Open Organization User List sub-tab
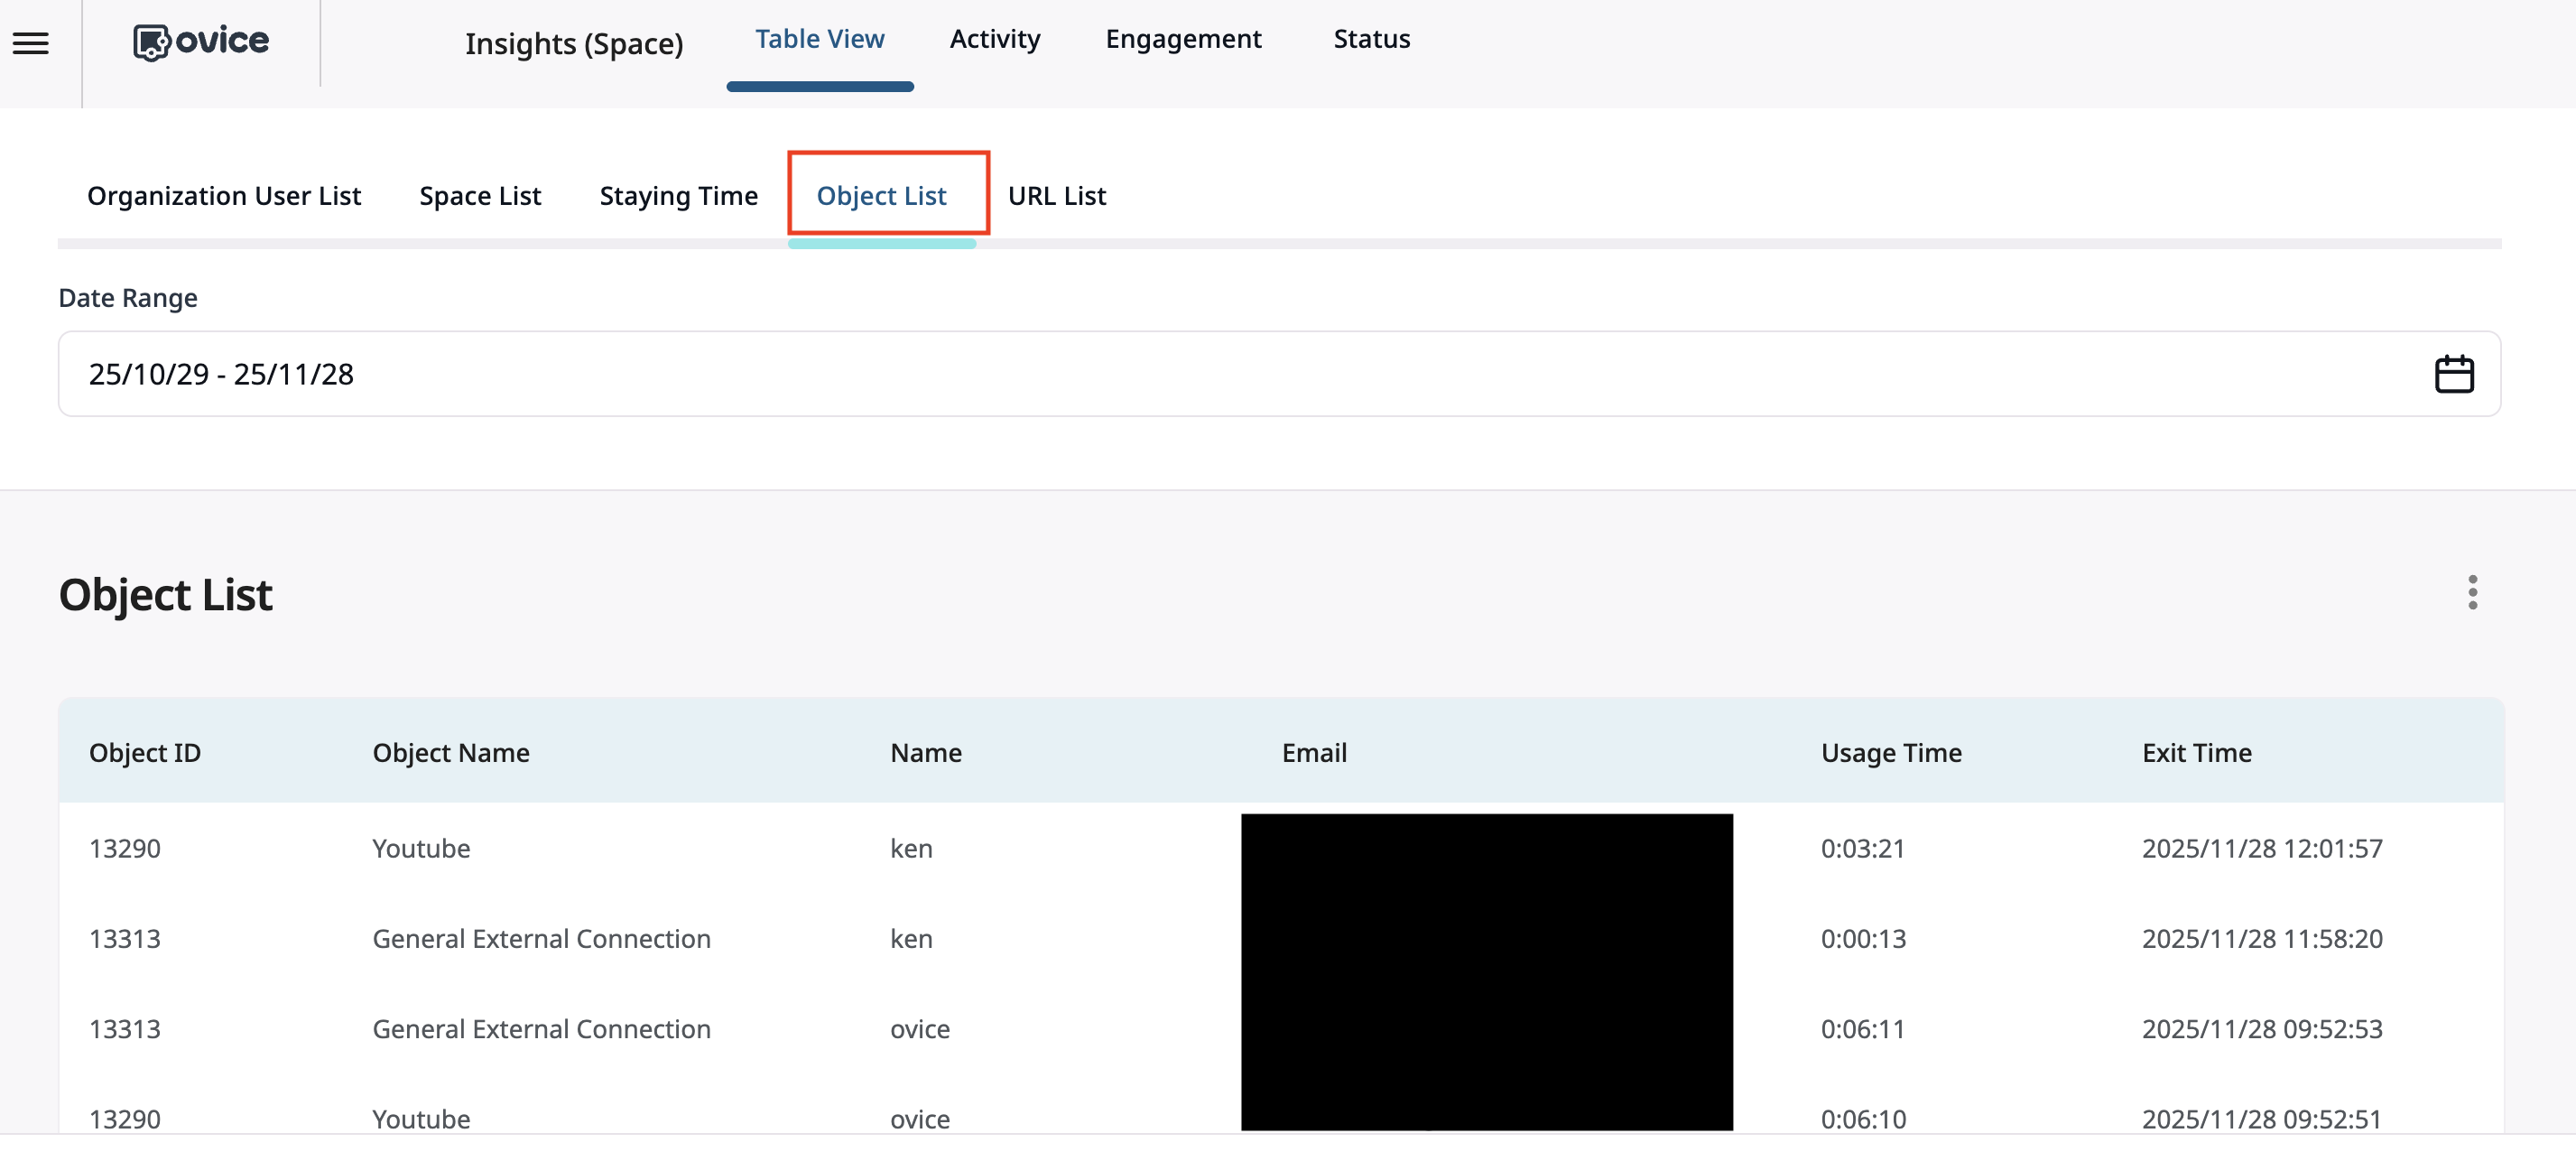 [224, 196]
